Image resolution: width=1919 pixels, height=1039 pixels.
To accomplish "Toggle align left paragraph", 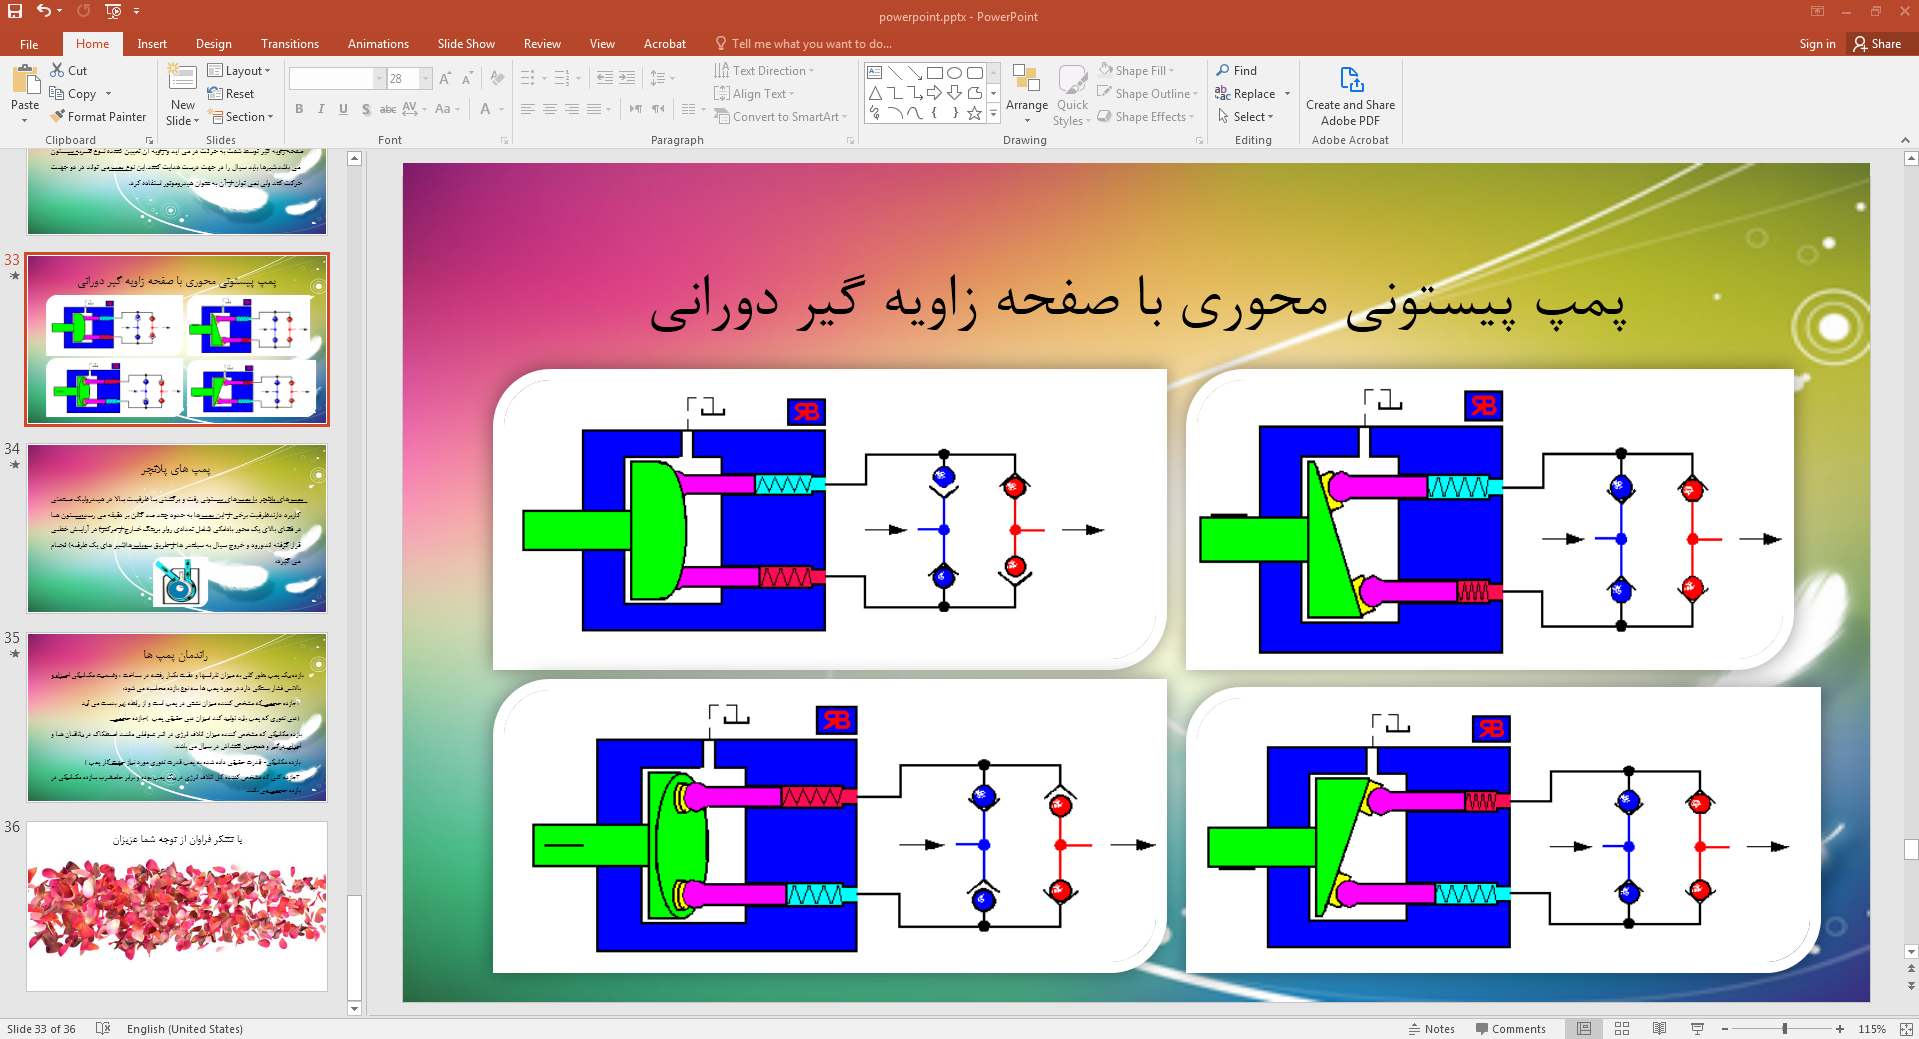I will tap(527, 109).
